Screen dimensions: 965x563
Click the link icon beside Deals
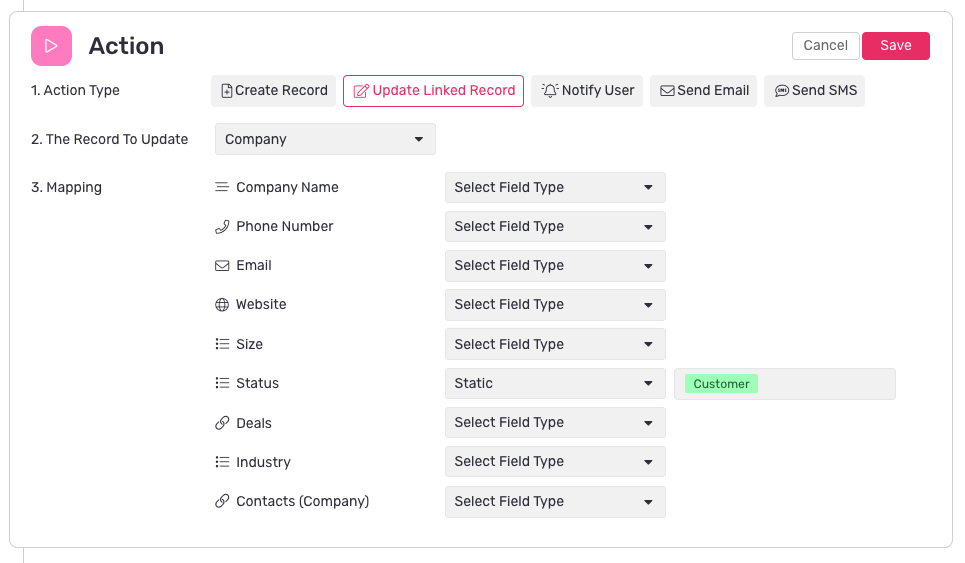[222, 423]
